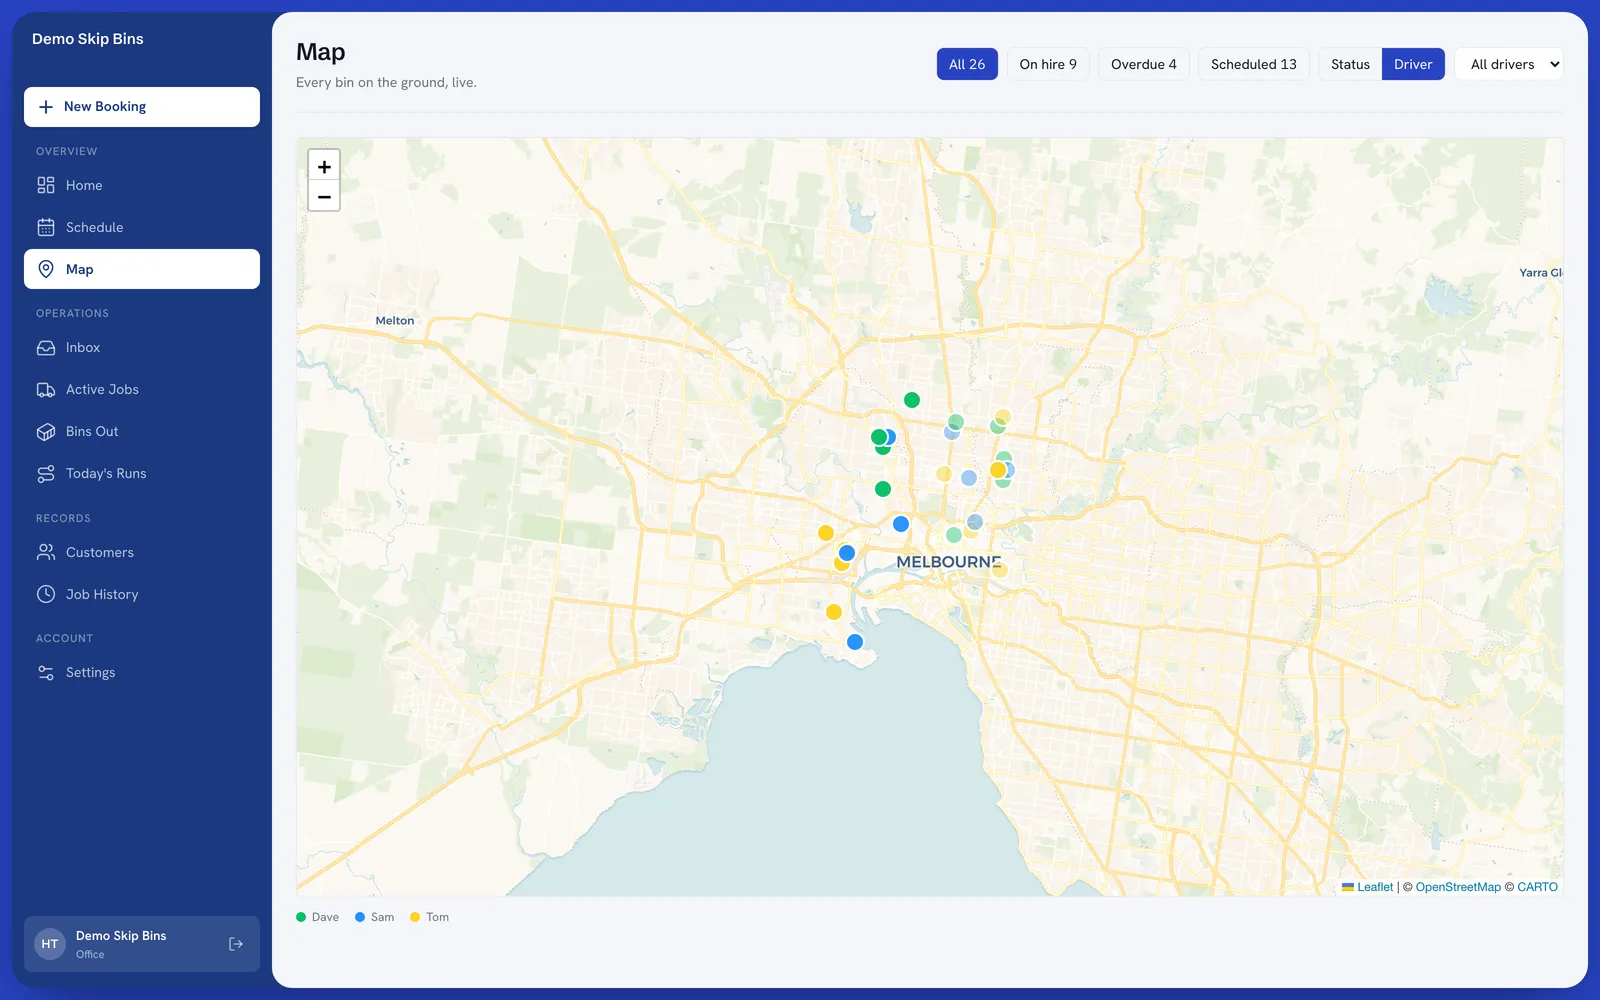Open account Settings
1600x1000 pixels.
pos(142,672)
